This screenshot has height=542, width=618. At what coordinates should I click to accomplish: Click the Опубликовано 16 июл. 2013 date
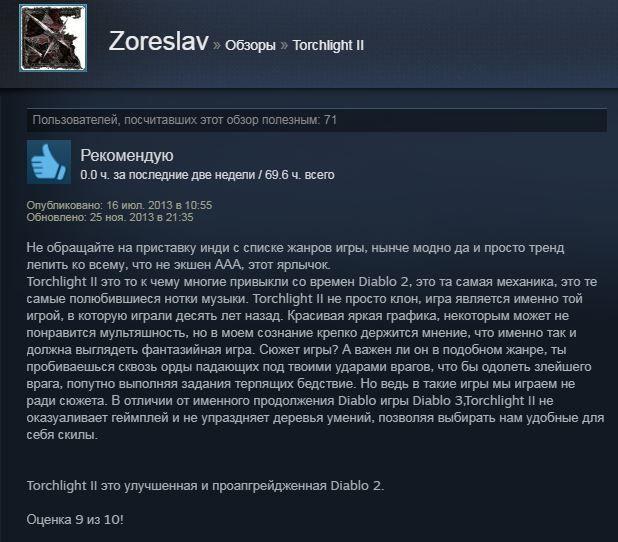[119, 205]
